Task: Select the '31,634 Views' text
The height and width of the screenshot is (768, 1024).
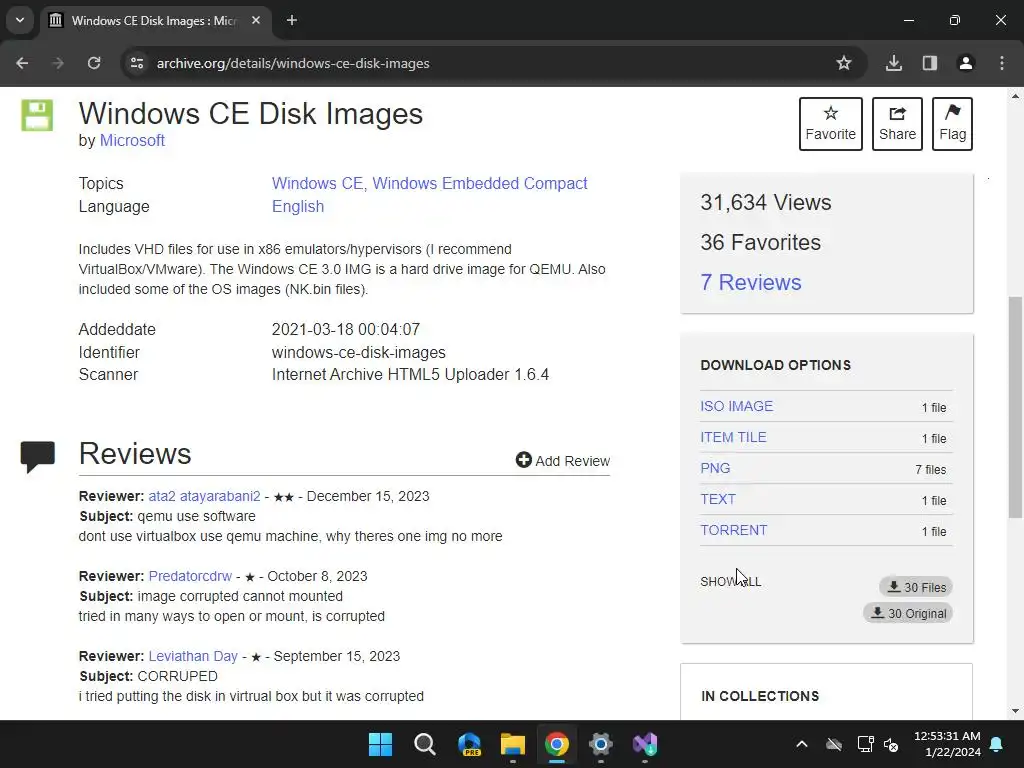Action: point(766,202)
